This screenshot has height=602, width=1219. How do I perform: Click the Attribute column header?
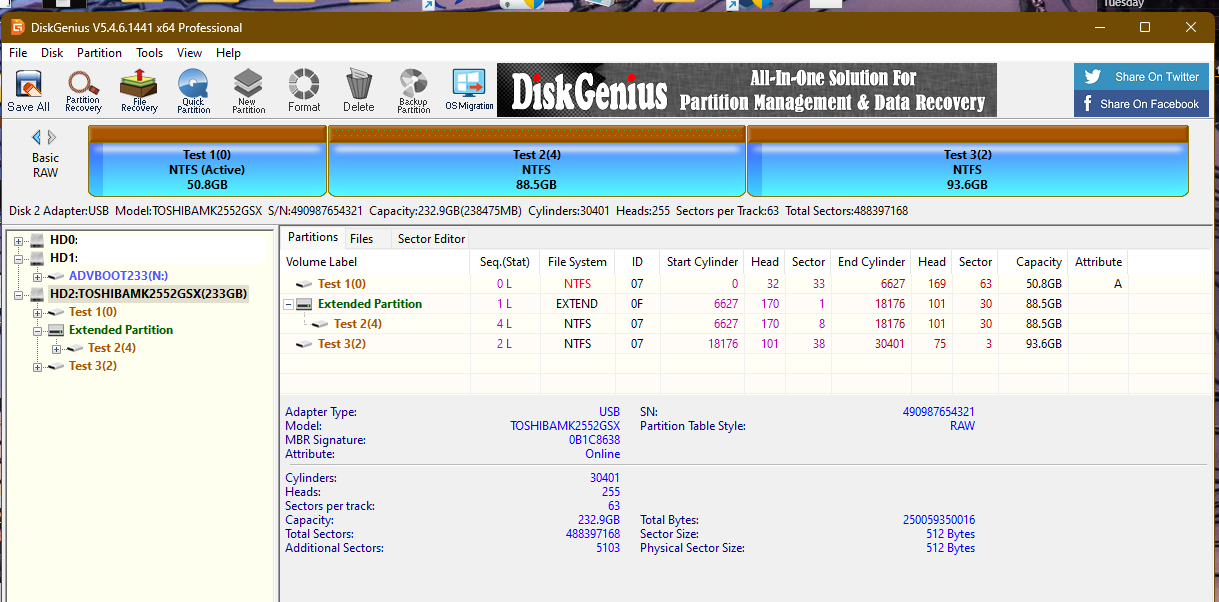click(x=1098, y=262)
